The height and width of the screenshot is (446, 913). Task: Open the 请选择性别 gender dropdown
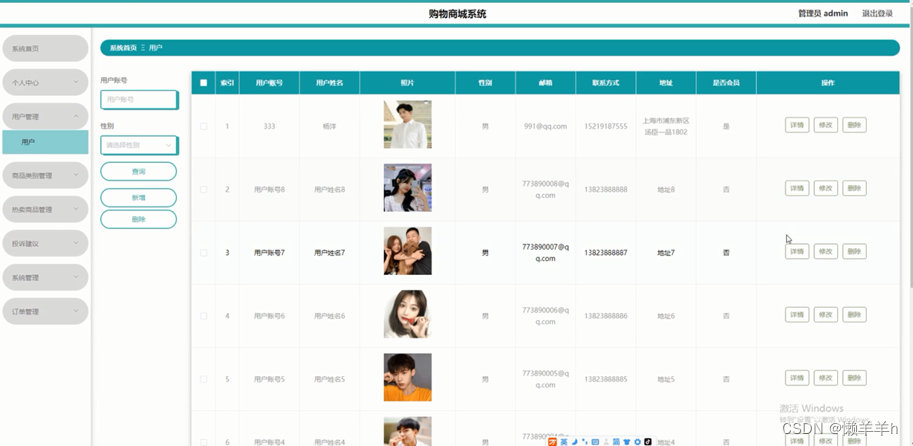(x=139, y=146)
